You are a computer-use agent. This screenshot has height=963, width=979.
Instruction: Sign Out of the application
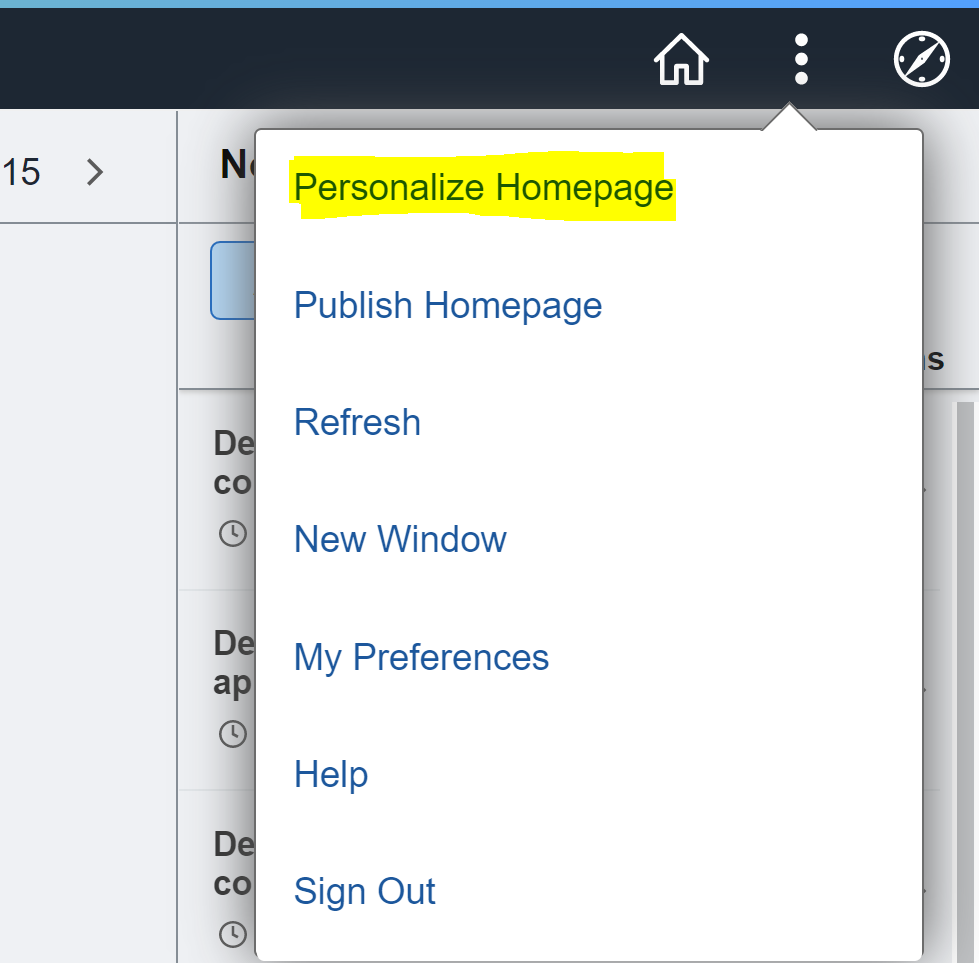tap(365, 891)
